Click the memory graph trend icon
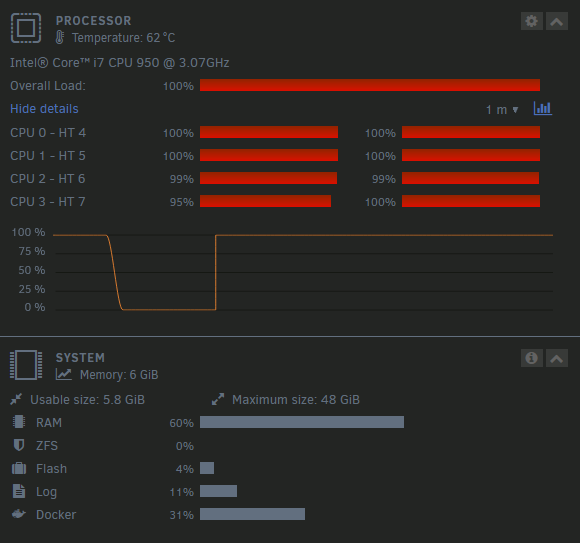580x543 pixels. click(x=64, y=374)
